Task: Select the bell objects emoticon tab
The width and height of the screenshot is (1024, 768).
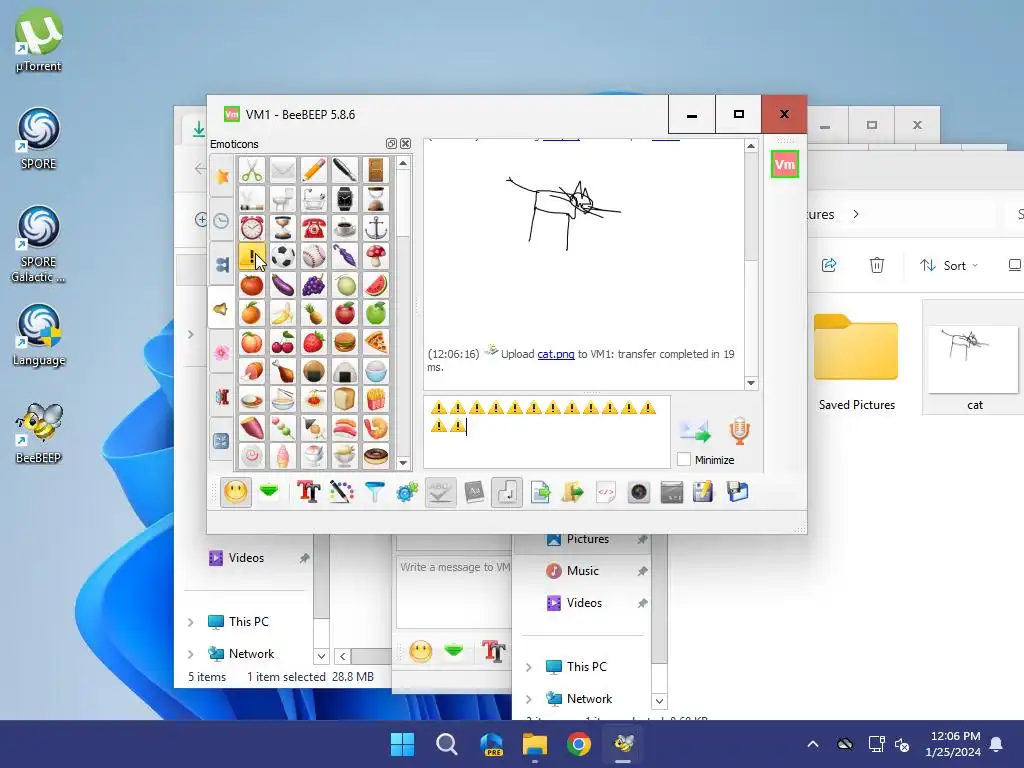Action: pos(222,308)
